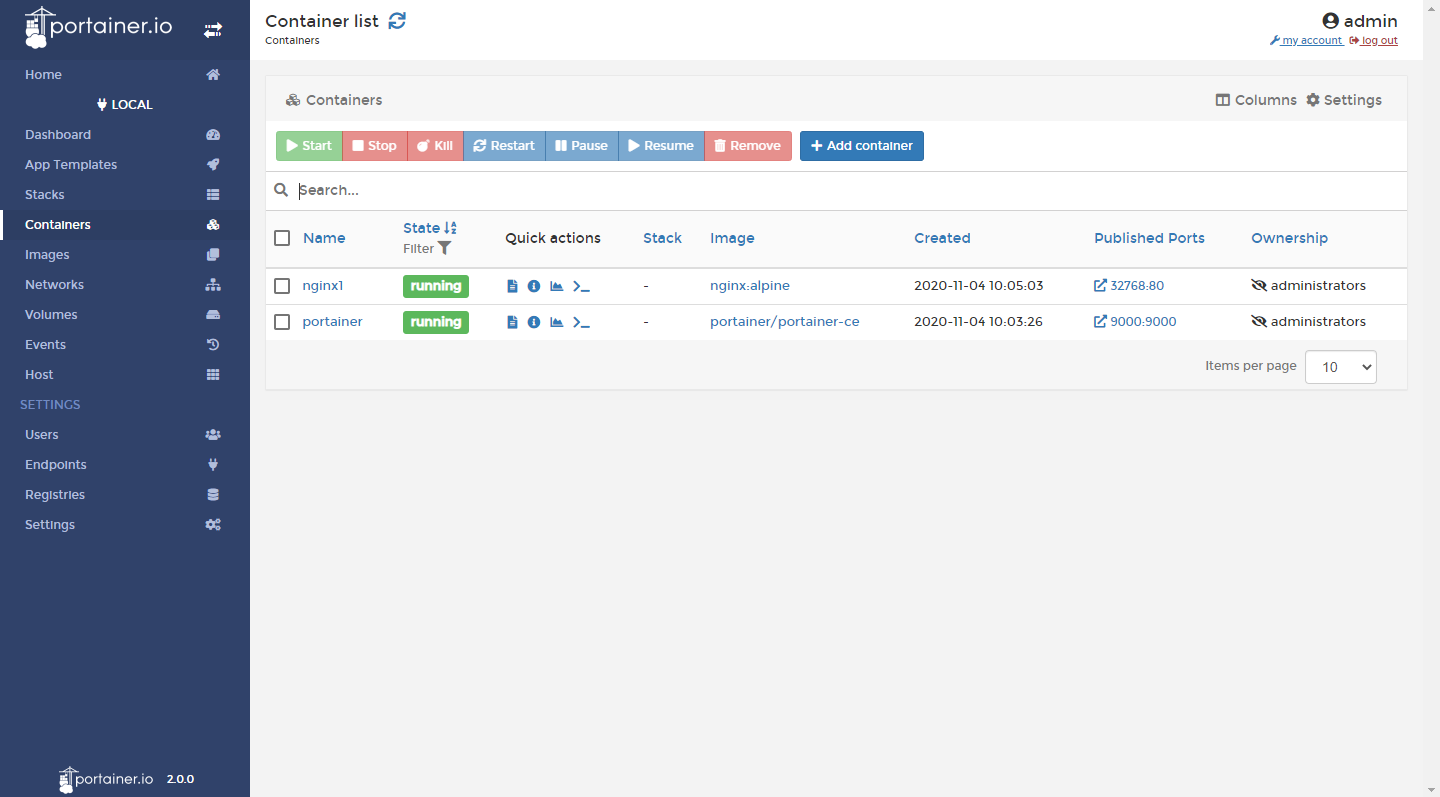Toggle the select-all containers checkbox
This screenshot has width=1440, height=797.
tap(282, 238)
